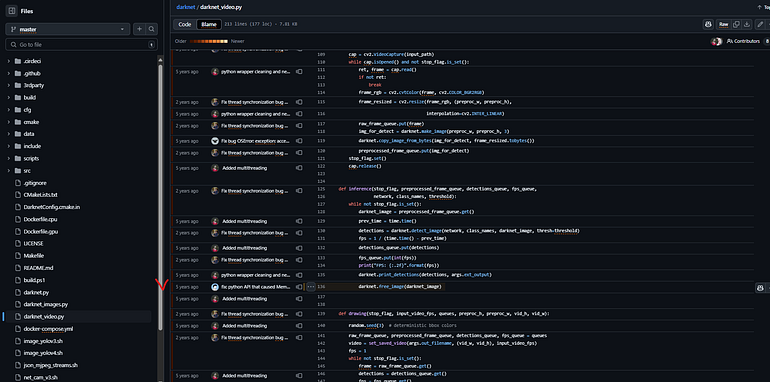Collapse the Files side panel icon
770x382 pixels.
12,11
